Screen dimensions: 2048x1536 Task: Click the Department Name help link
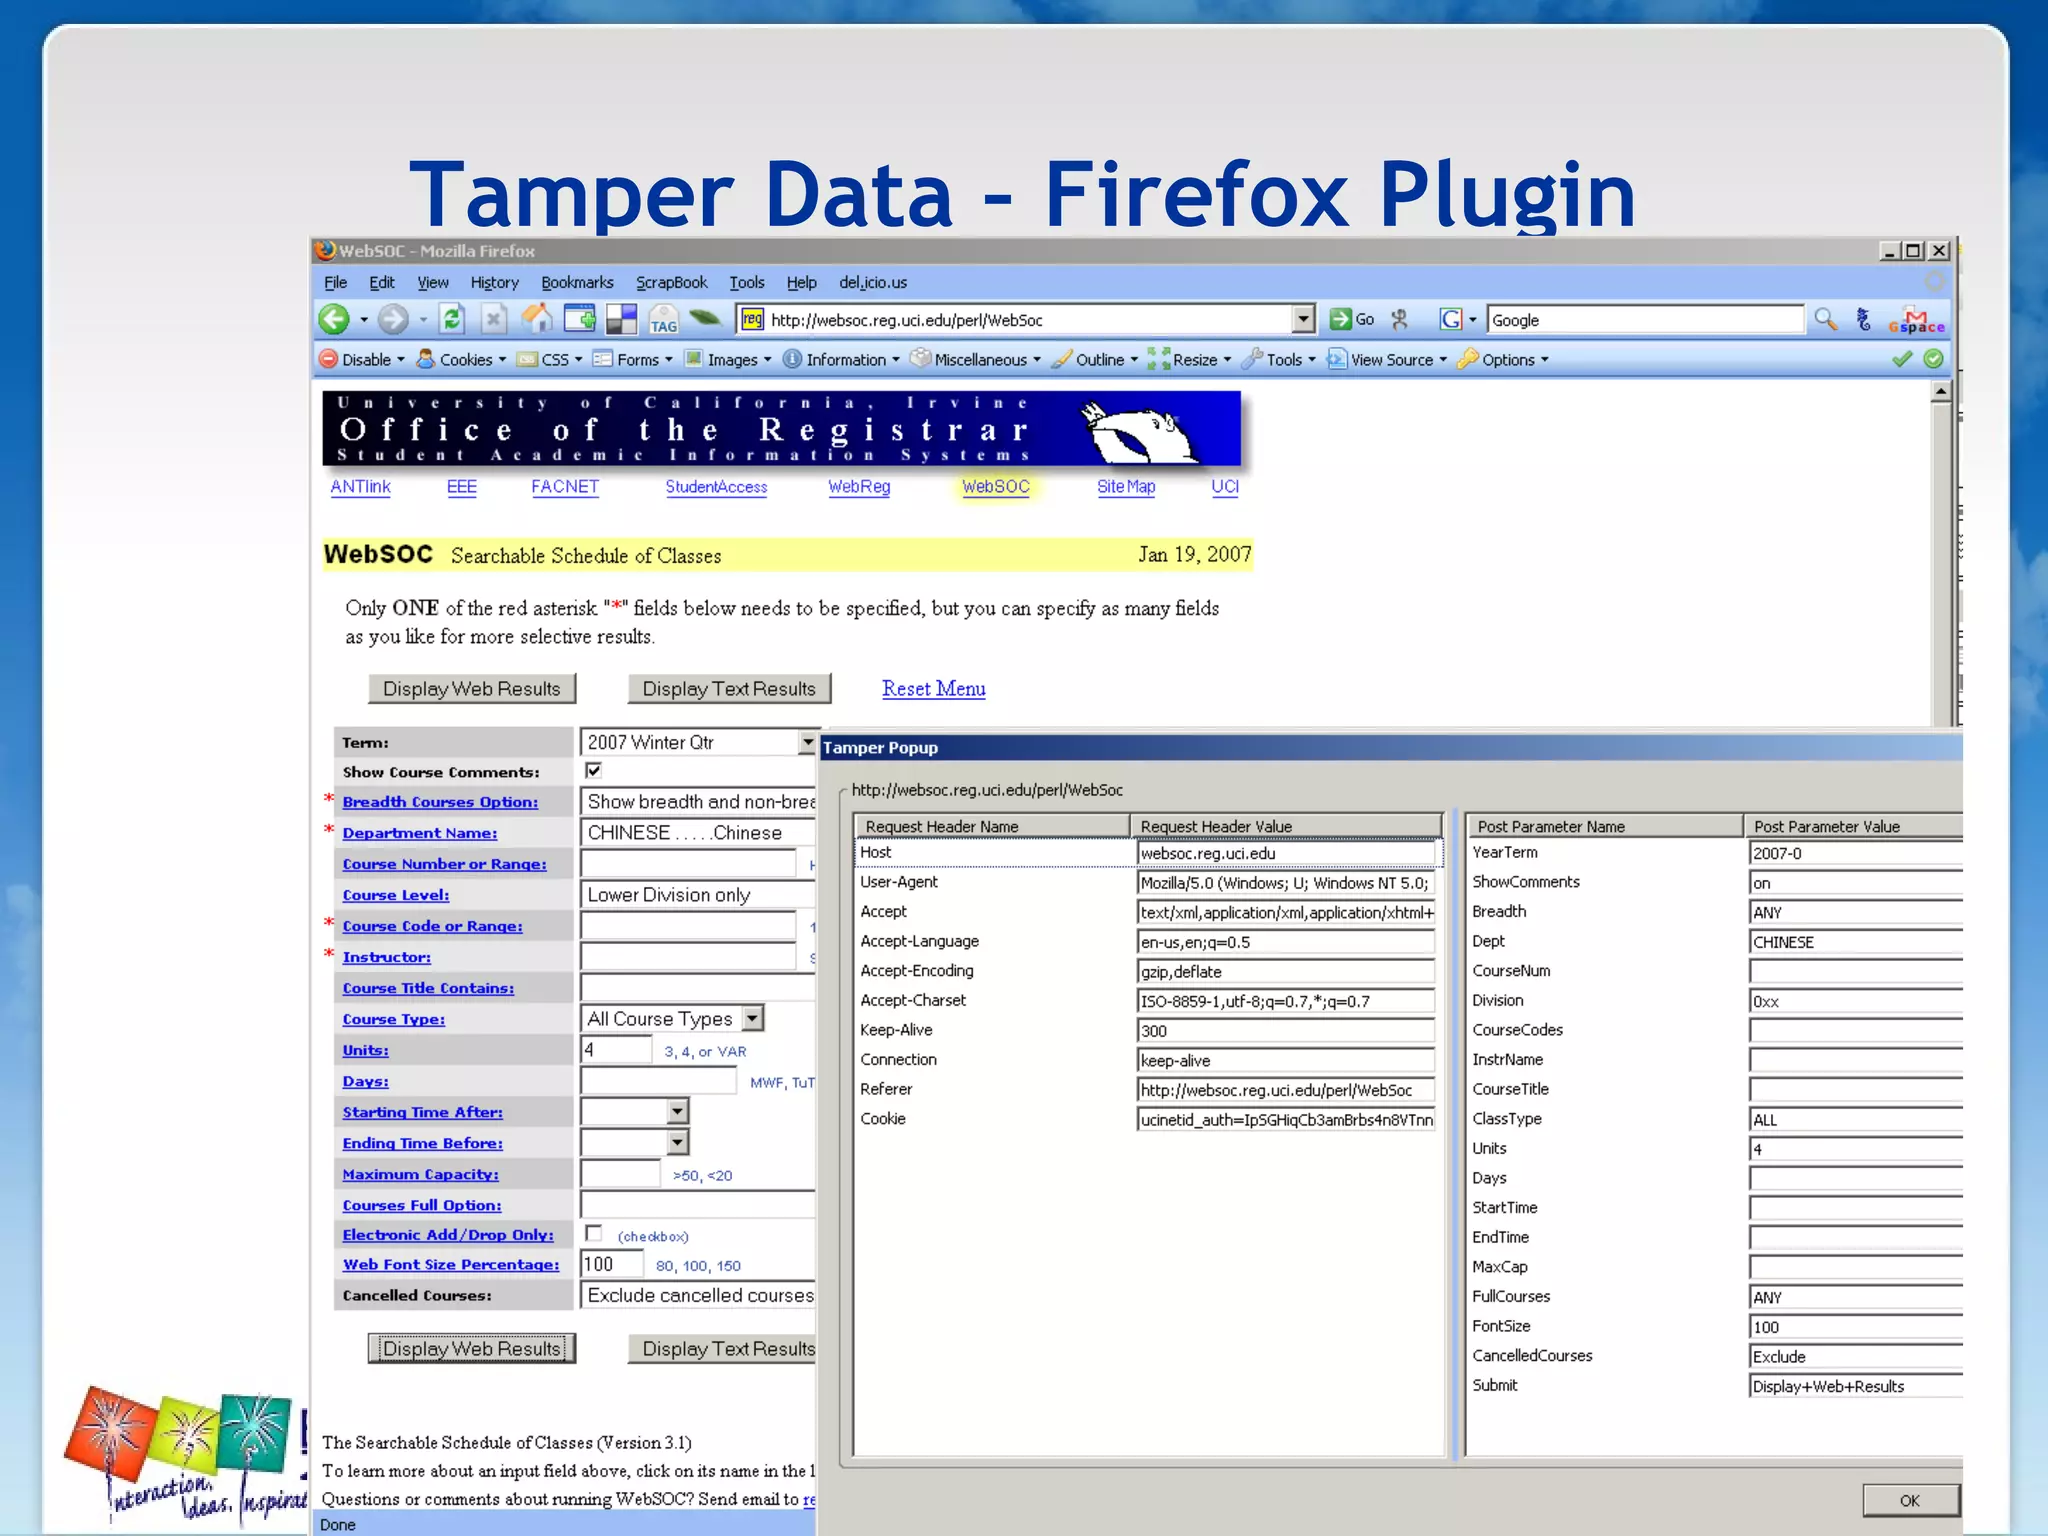419,832
